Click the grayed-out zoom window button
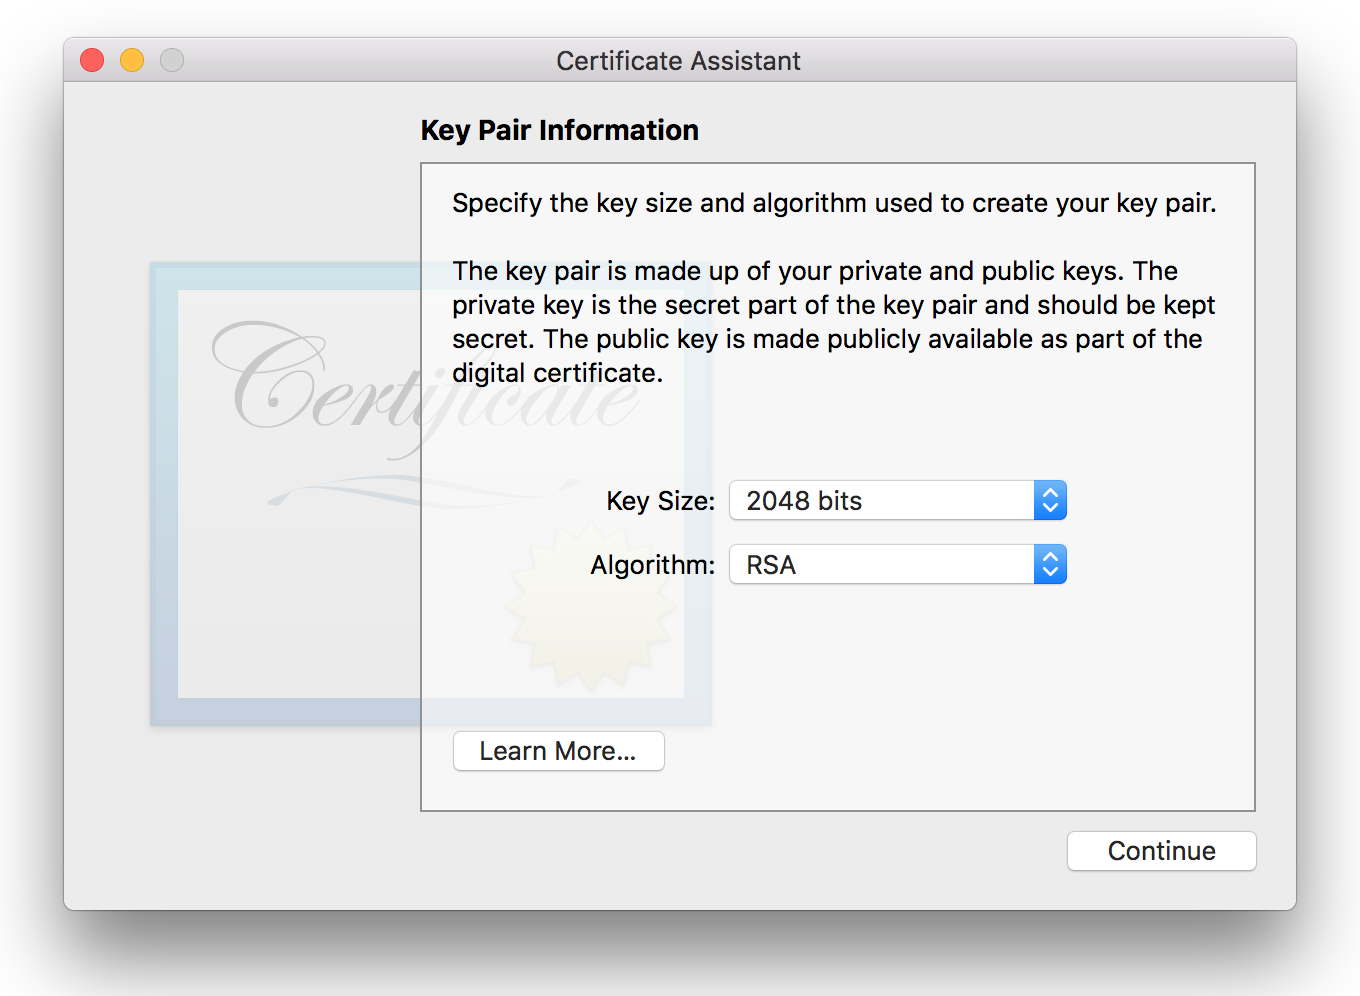1360x996 pixels. (172, 61)
